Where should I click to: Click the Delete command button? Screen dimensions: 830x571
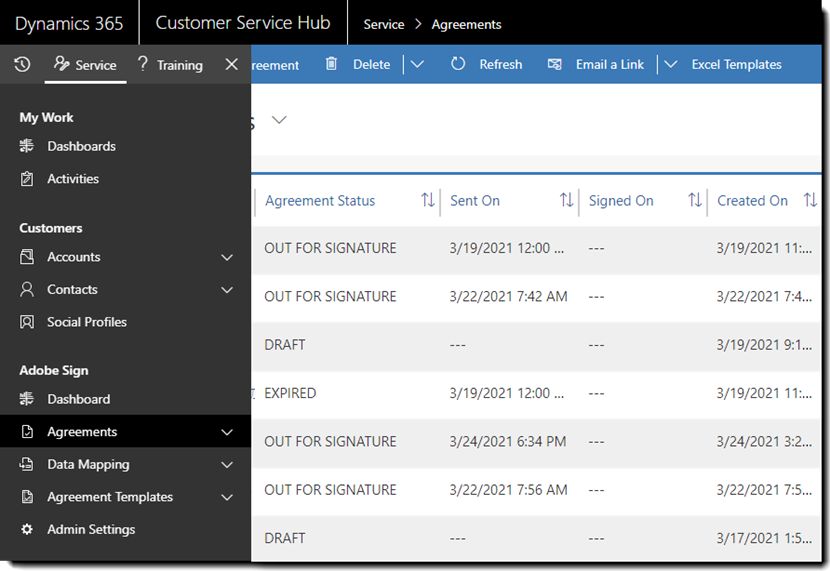coord(358,64)
